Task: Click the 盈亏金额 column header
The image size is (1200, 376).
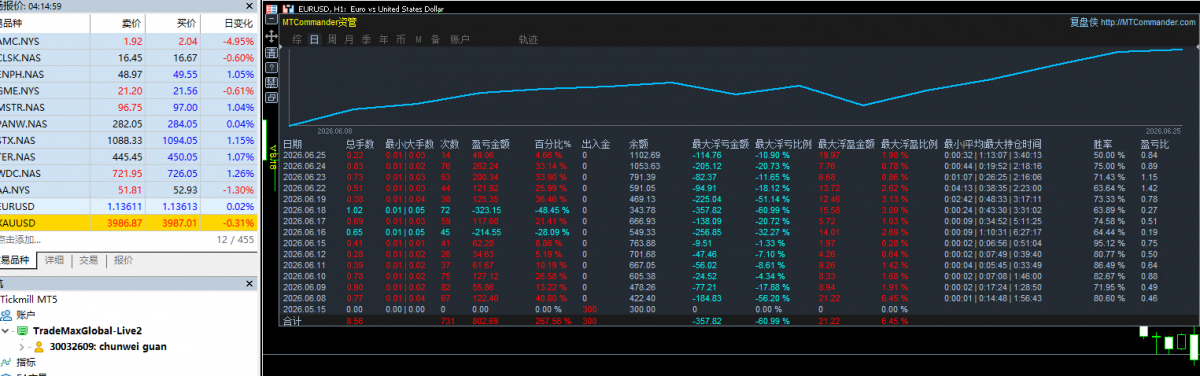Action: tap(491, 144)
